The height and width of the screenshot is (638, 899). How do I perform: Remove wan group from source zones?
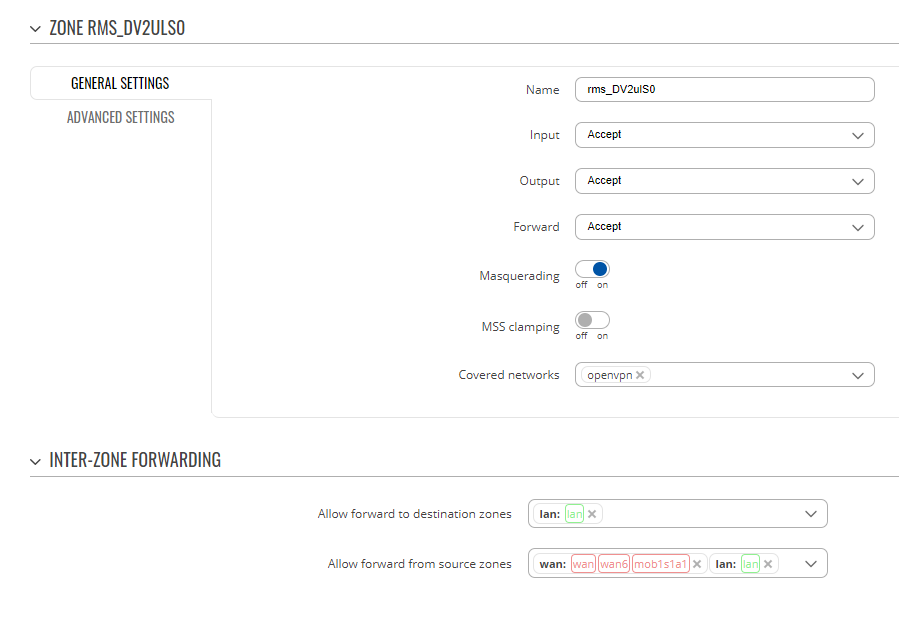coord(697,564)
